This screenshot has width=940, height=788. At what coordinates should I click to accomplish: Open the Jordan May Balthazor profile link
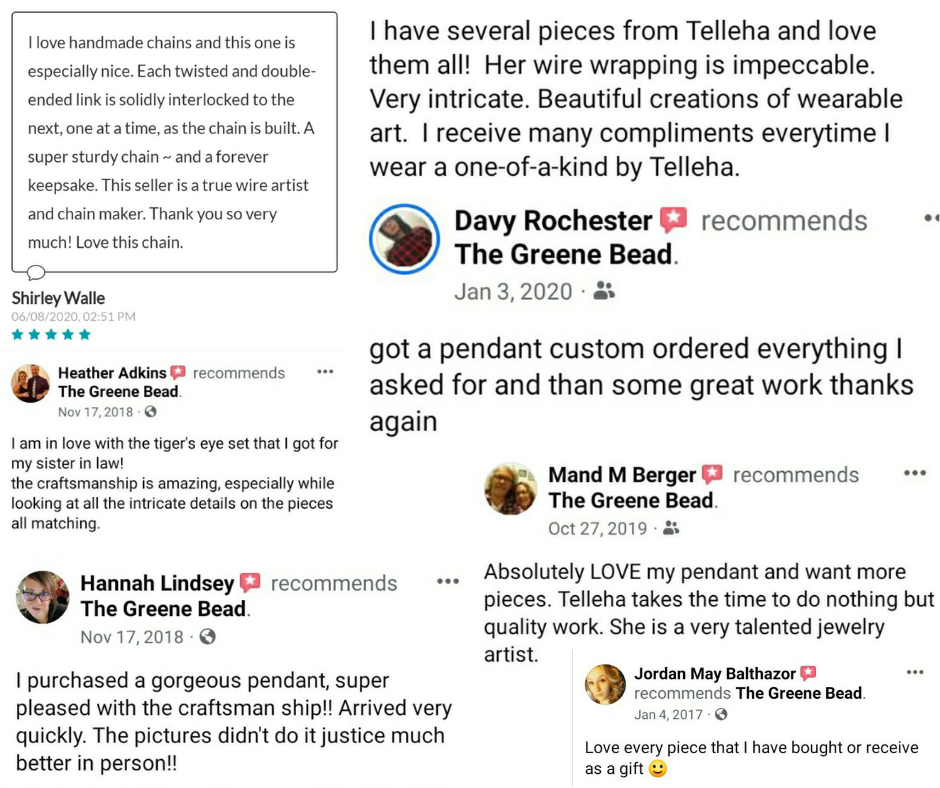point(715,674)
